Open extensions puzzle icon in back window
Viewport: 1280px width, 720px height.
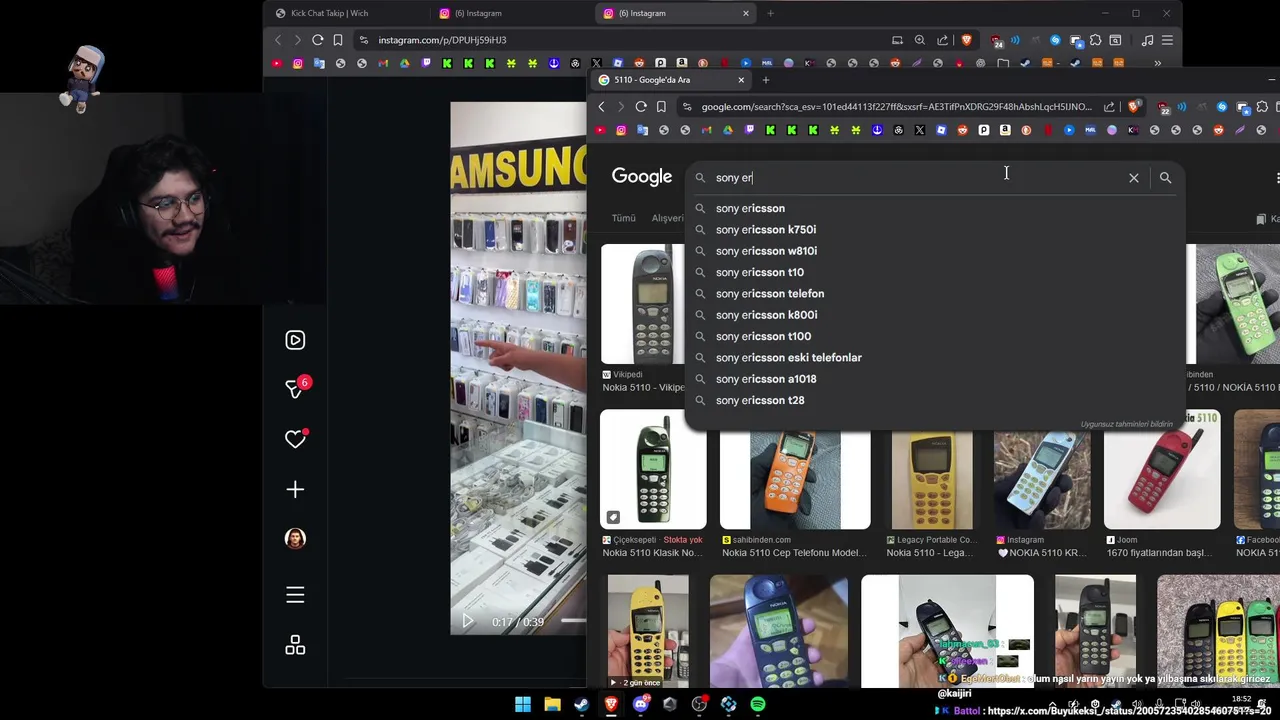(x=1096, y=40)
